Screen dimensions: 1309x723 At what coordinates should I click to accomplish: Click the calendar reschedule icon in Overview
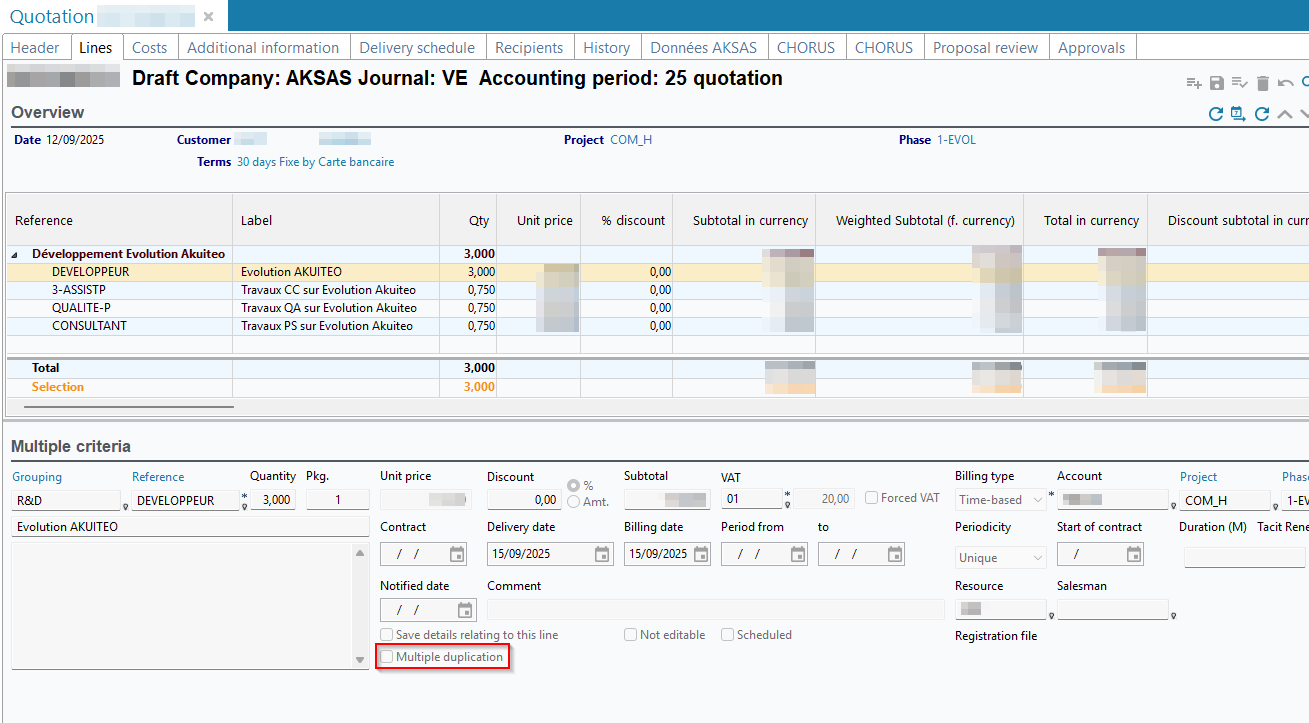click(1238, 114)
